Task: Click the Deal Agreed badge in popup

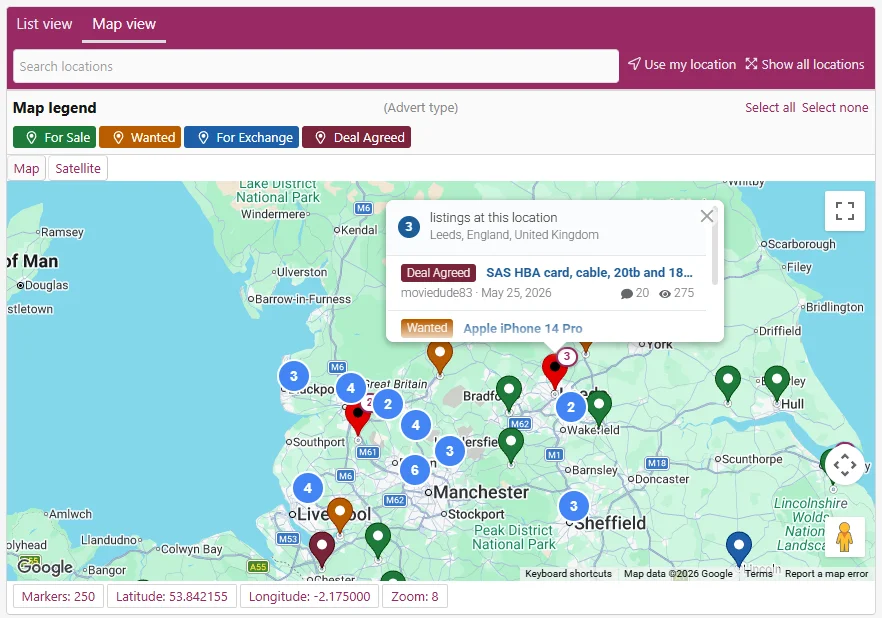Action: point(438,273)
